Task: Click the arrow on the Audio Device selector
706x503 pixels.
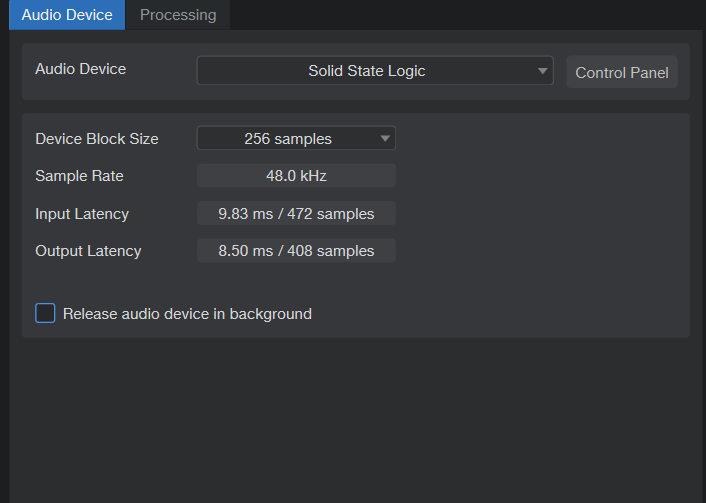Action: (x=542, y=71)
